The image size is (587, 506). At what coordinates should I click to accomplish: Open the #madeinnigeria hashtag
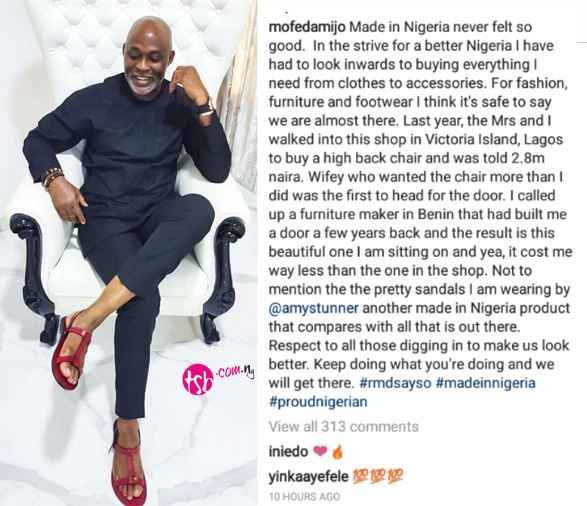[x=486, y=383]
